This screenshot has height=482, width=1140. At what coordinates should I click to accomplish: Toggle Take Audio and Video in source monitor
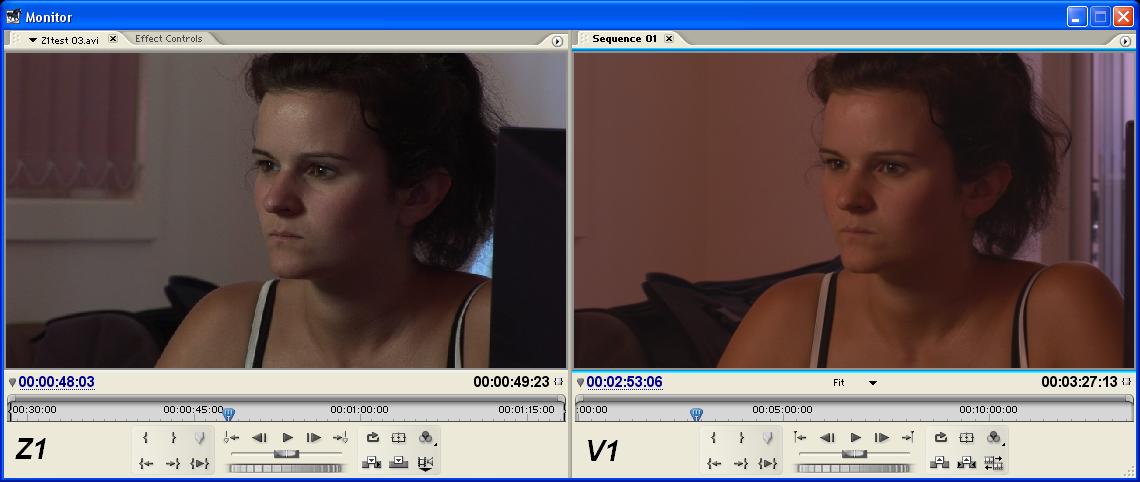click(x=426, y=462)
